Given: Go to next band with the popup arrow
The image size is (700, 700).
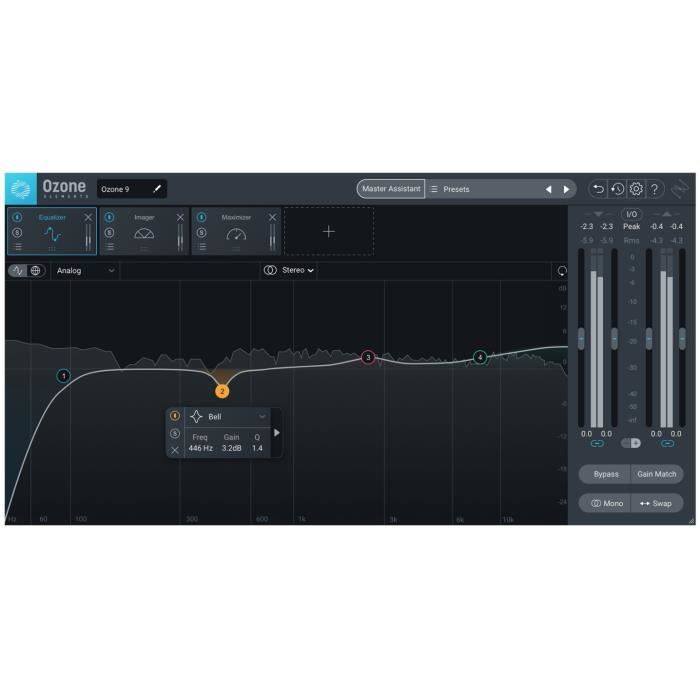Looking at the screenshot, I should click(277, 433).
